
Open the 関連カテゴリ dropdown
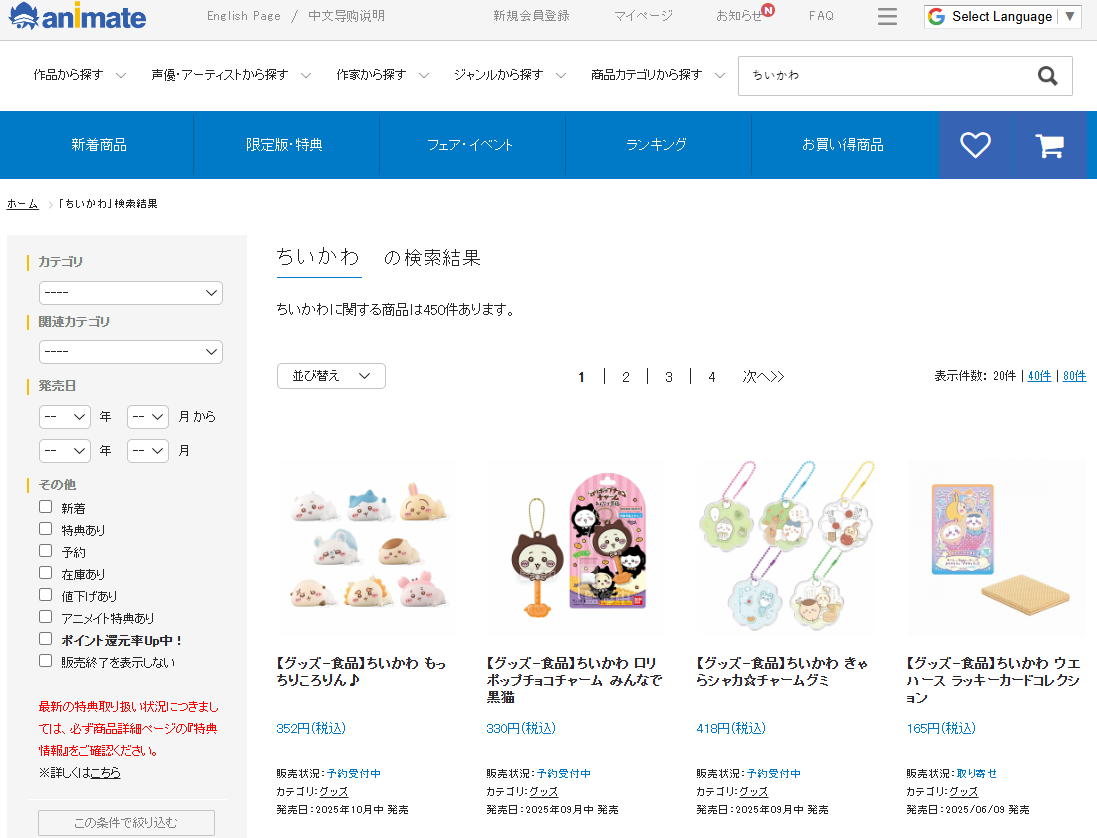(x=131, y=352)
